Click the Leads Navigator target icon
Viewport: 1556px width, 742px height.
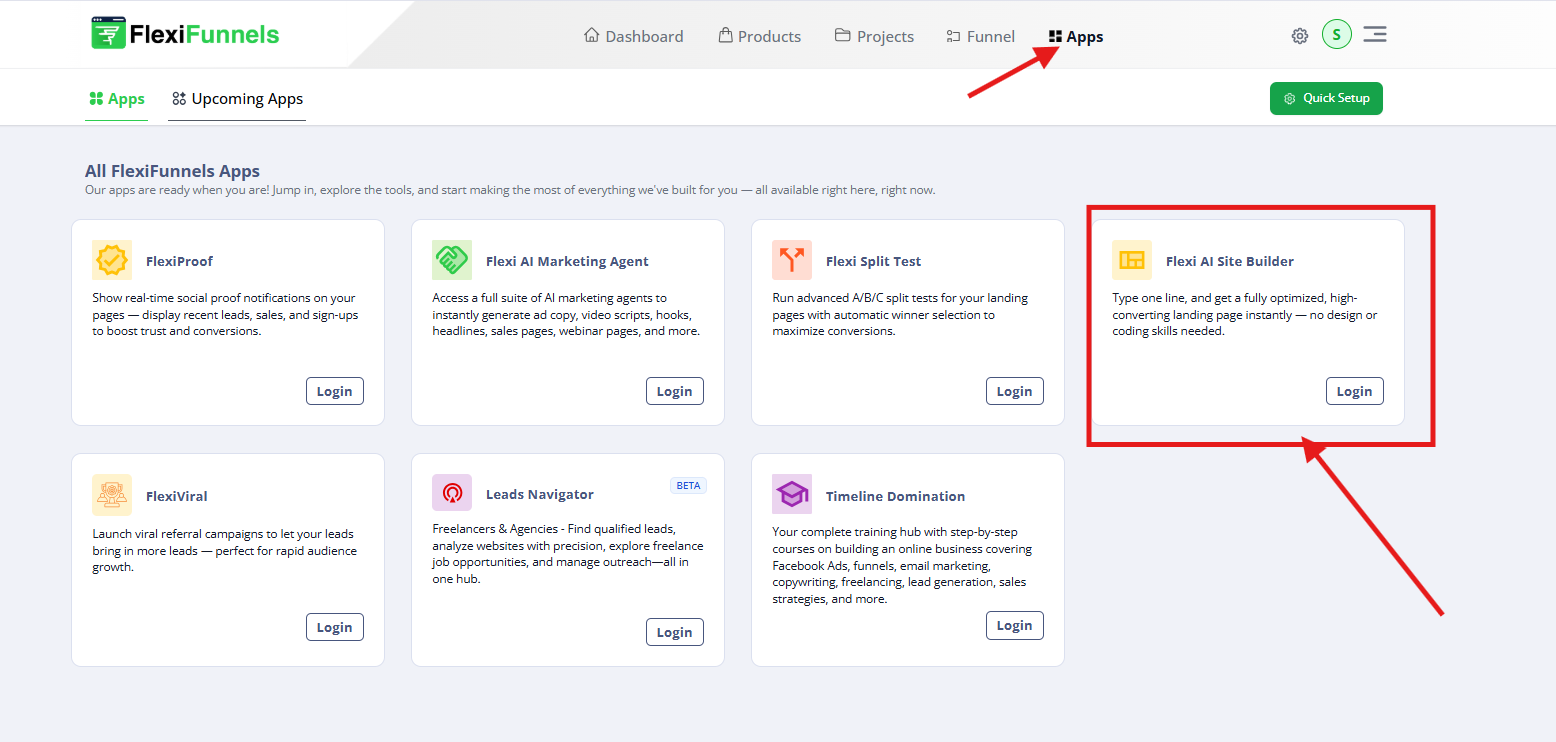(x=452, y=493)
